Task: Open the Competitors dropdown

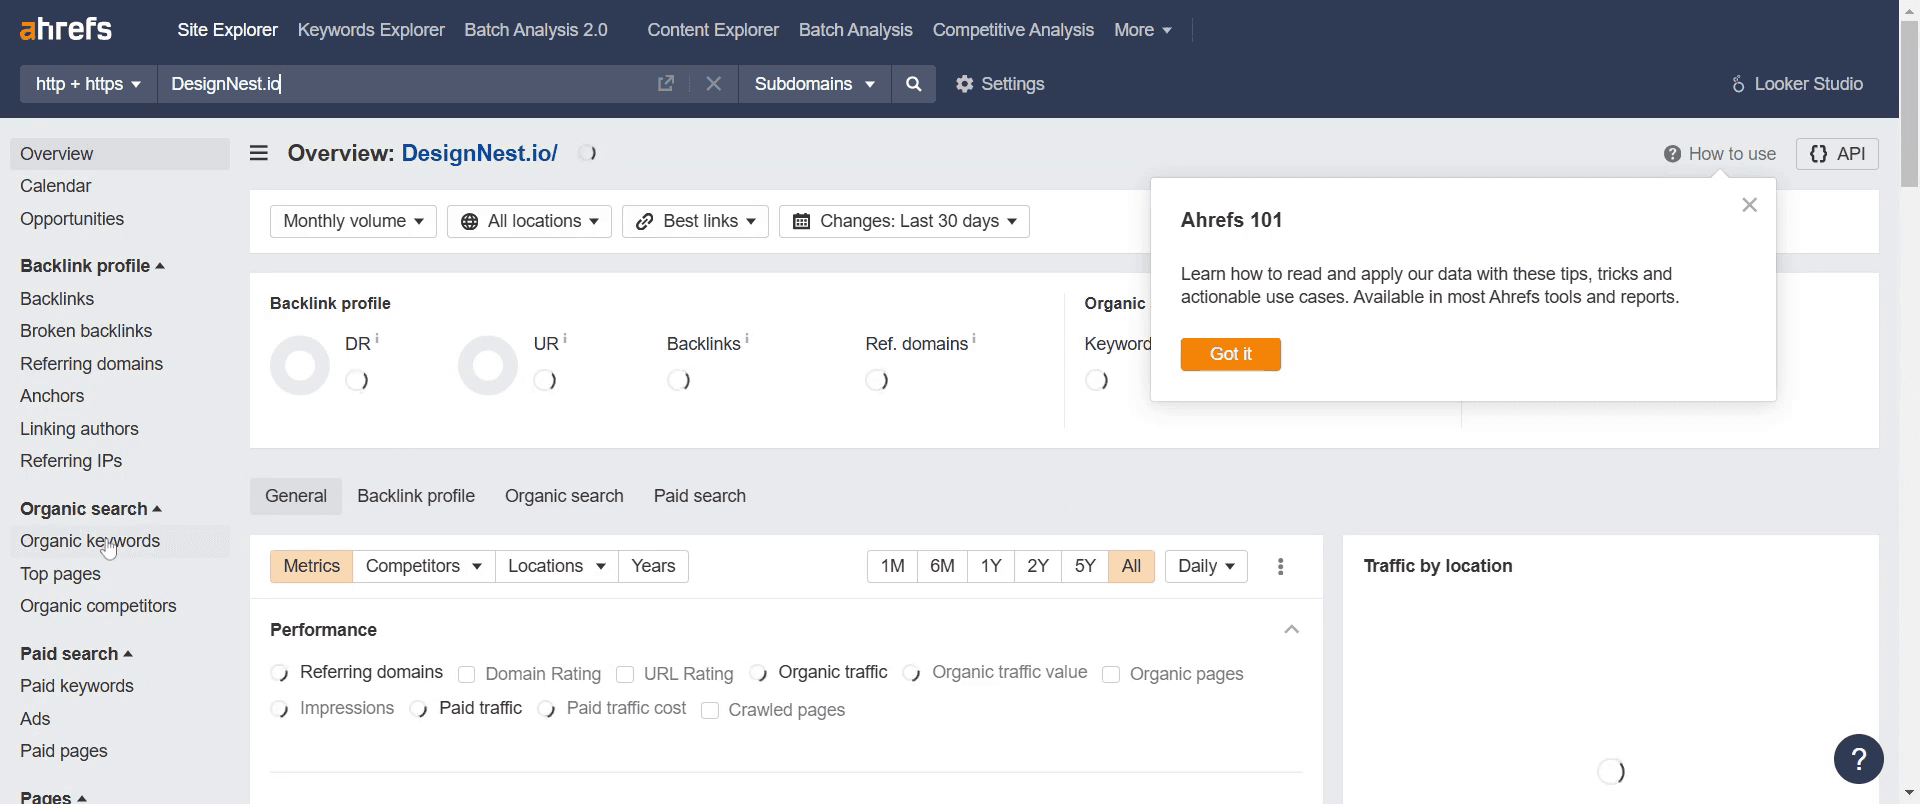Action: pyautogui.click(x=424, y=566)
